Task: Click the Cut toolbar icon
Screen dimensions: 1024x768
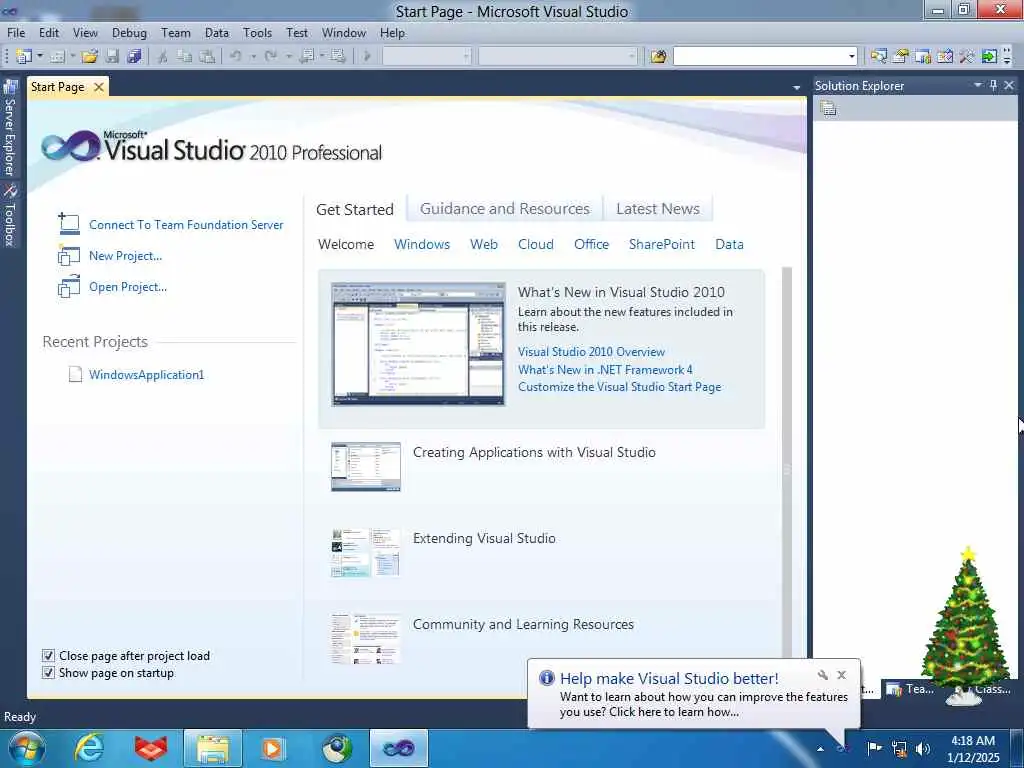Action: 163,57
